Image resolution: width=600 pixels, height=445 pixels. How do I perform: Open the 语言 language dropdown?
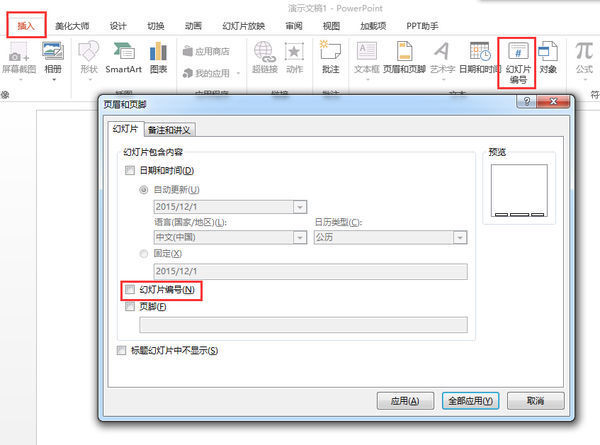[x=300, y=237]
